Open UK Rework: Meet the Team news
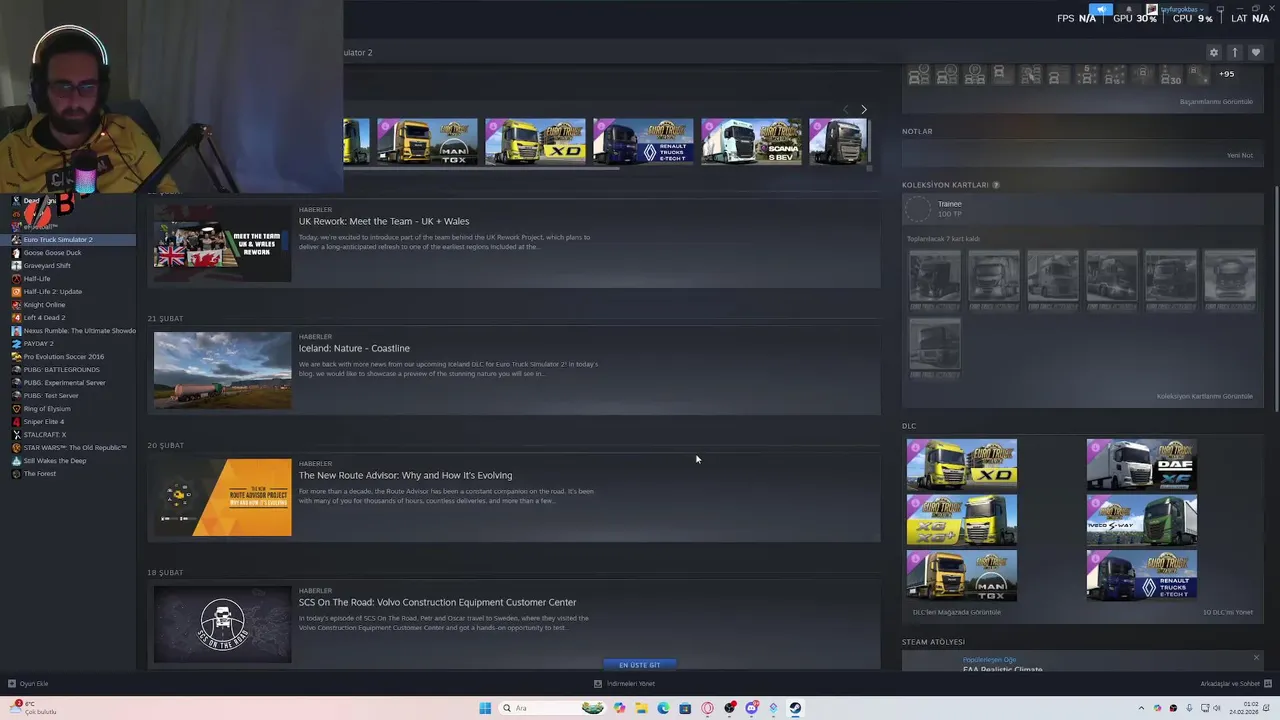 point(384,221)
